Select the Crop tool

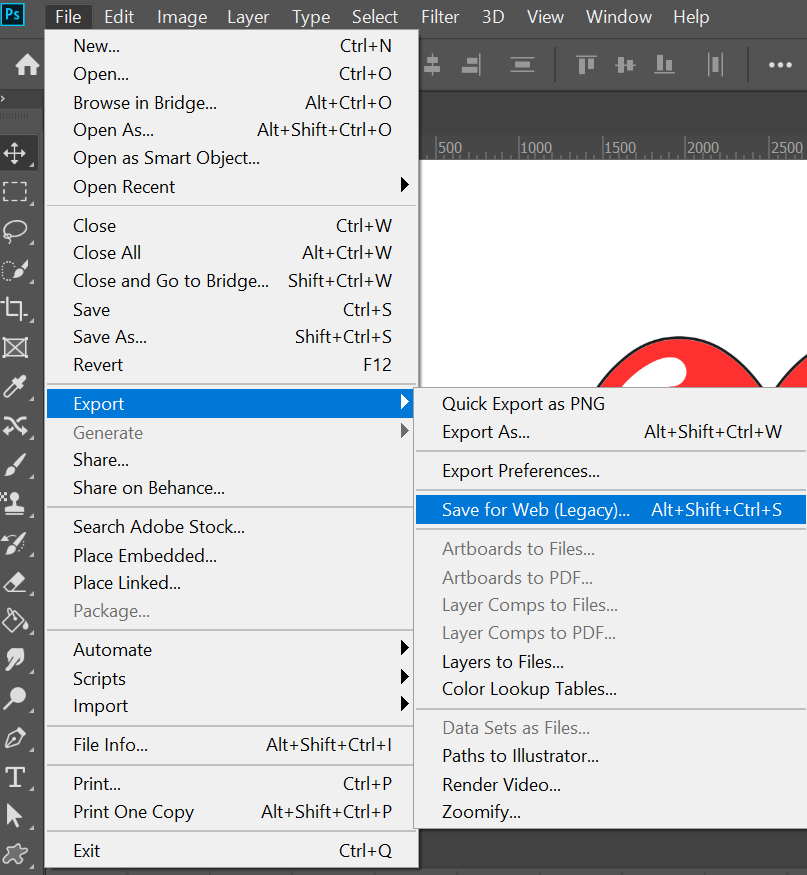pos(15,309)
